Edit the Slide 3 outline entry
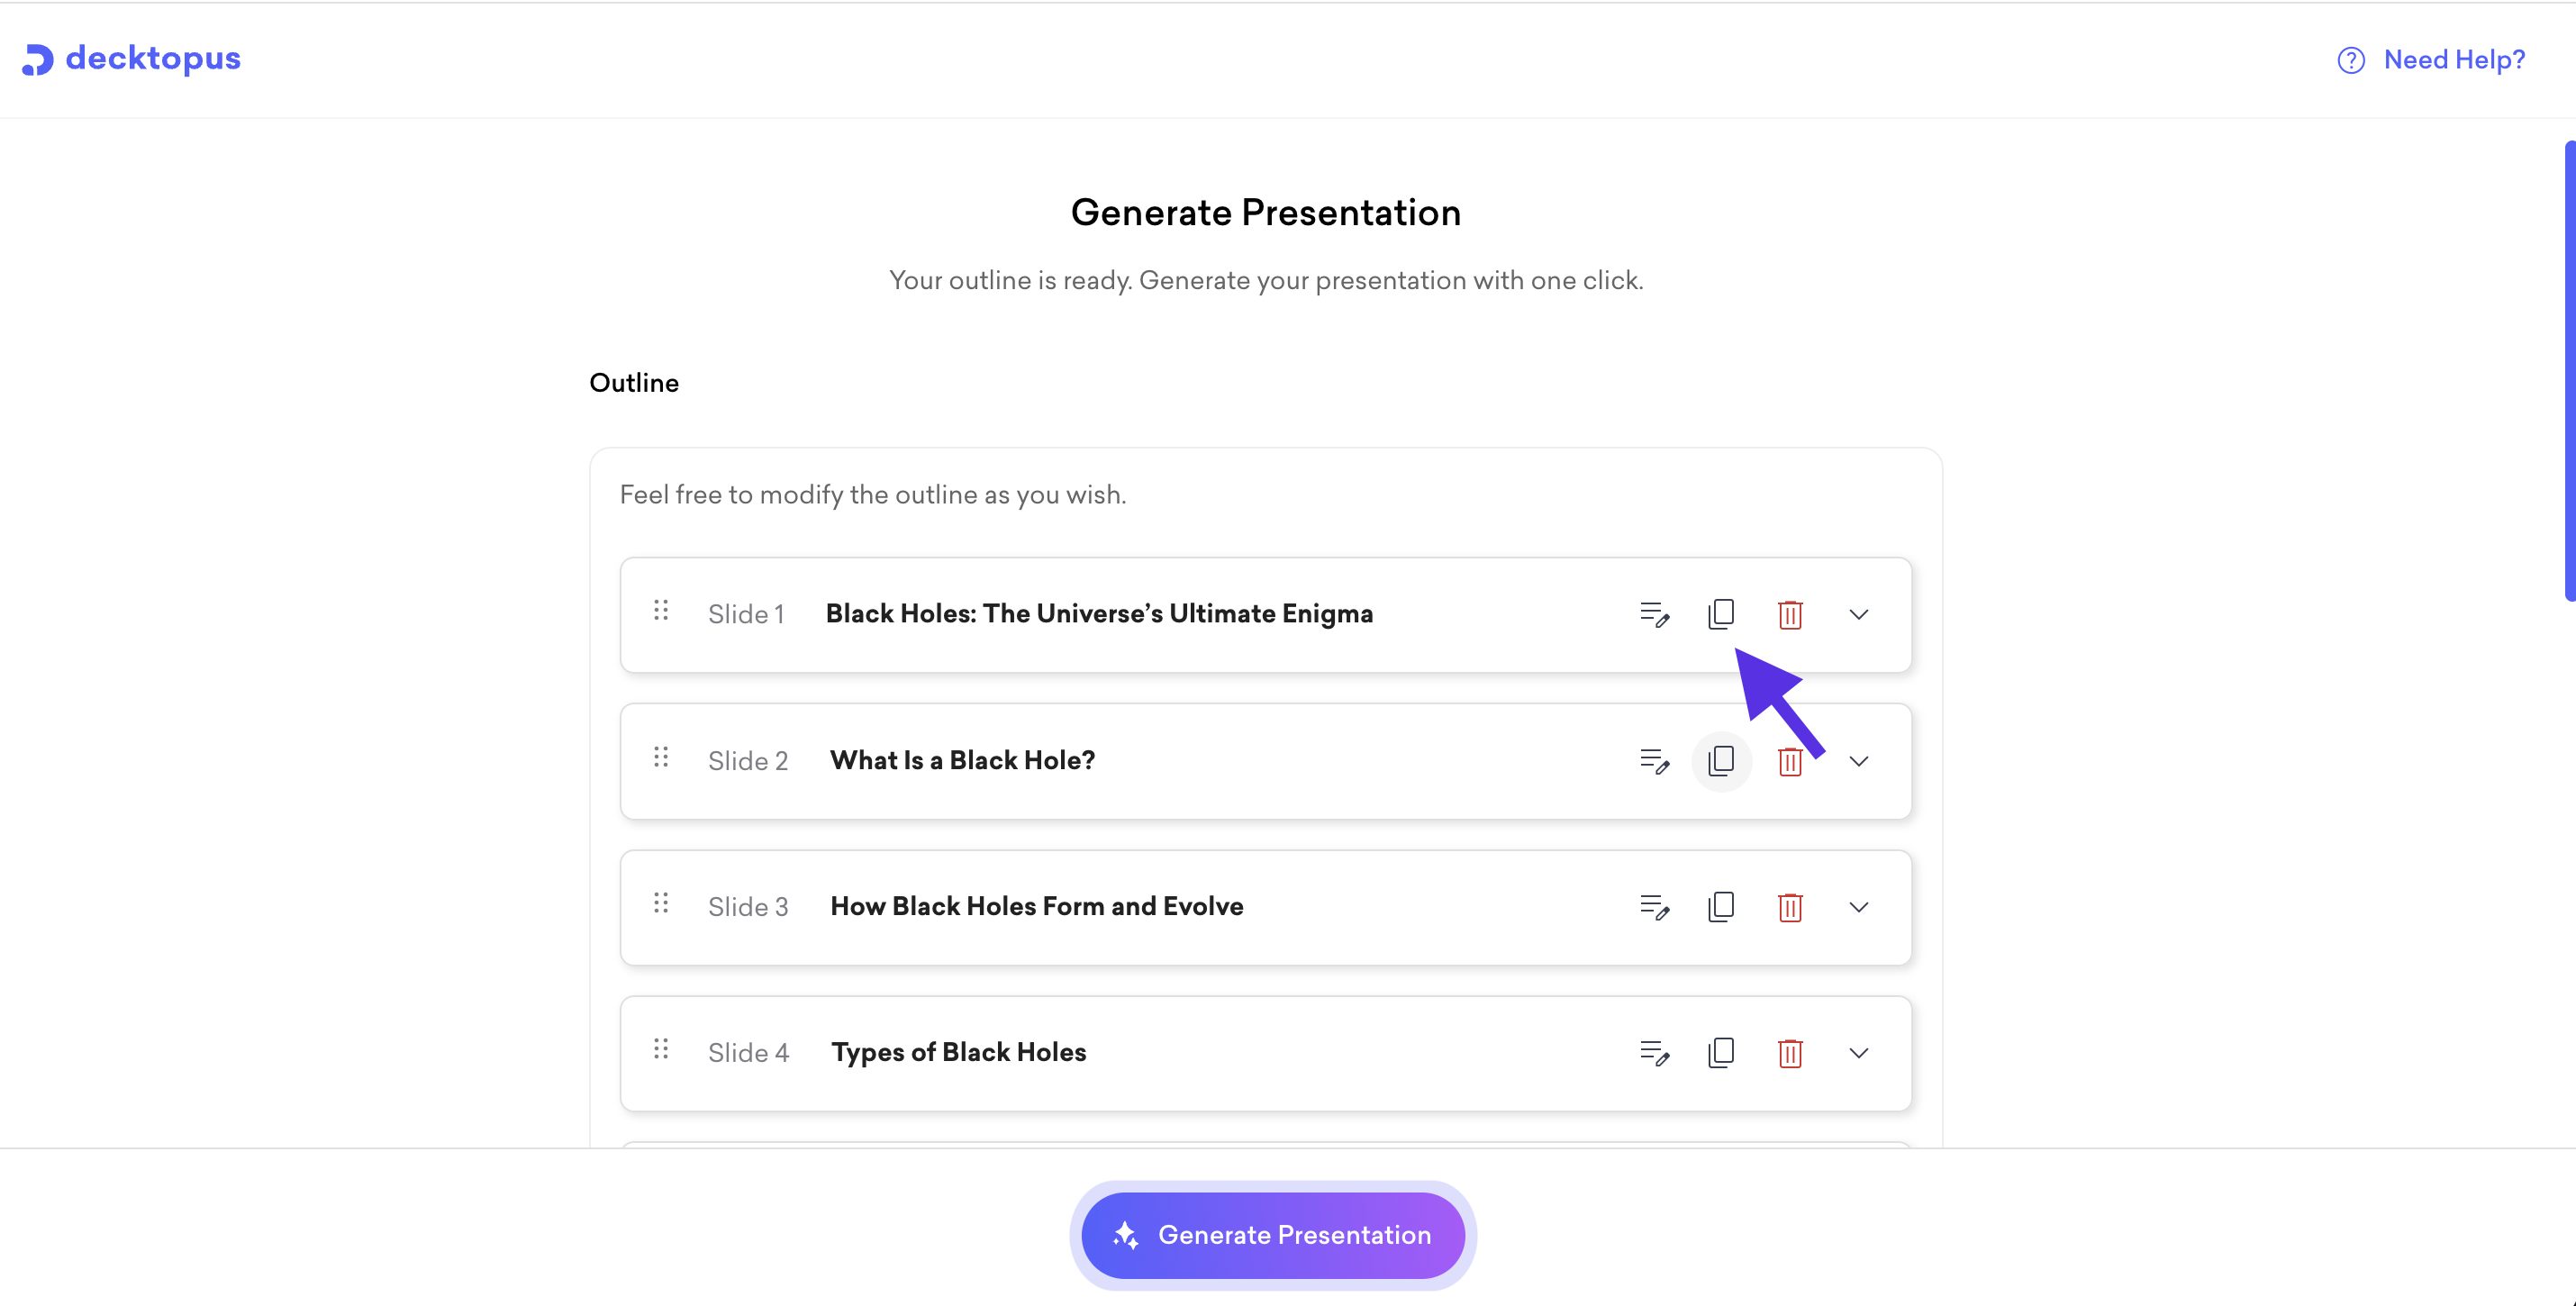The image size is (2576, 1306). click(1654, 907)
